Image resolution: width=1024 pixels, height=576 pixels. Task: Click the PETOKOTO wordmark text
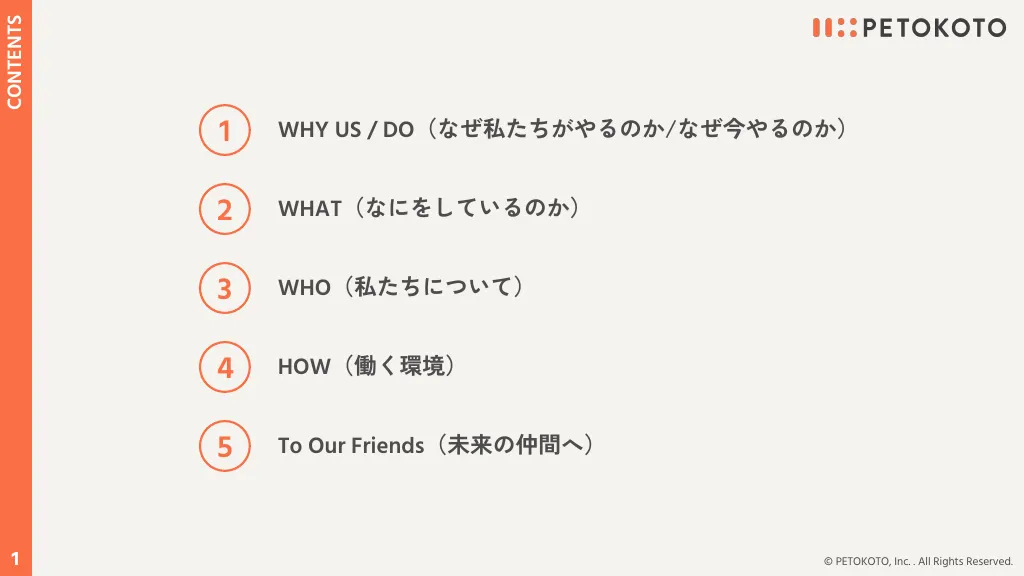[935, 27]
